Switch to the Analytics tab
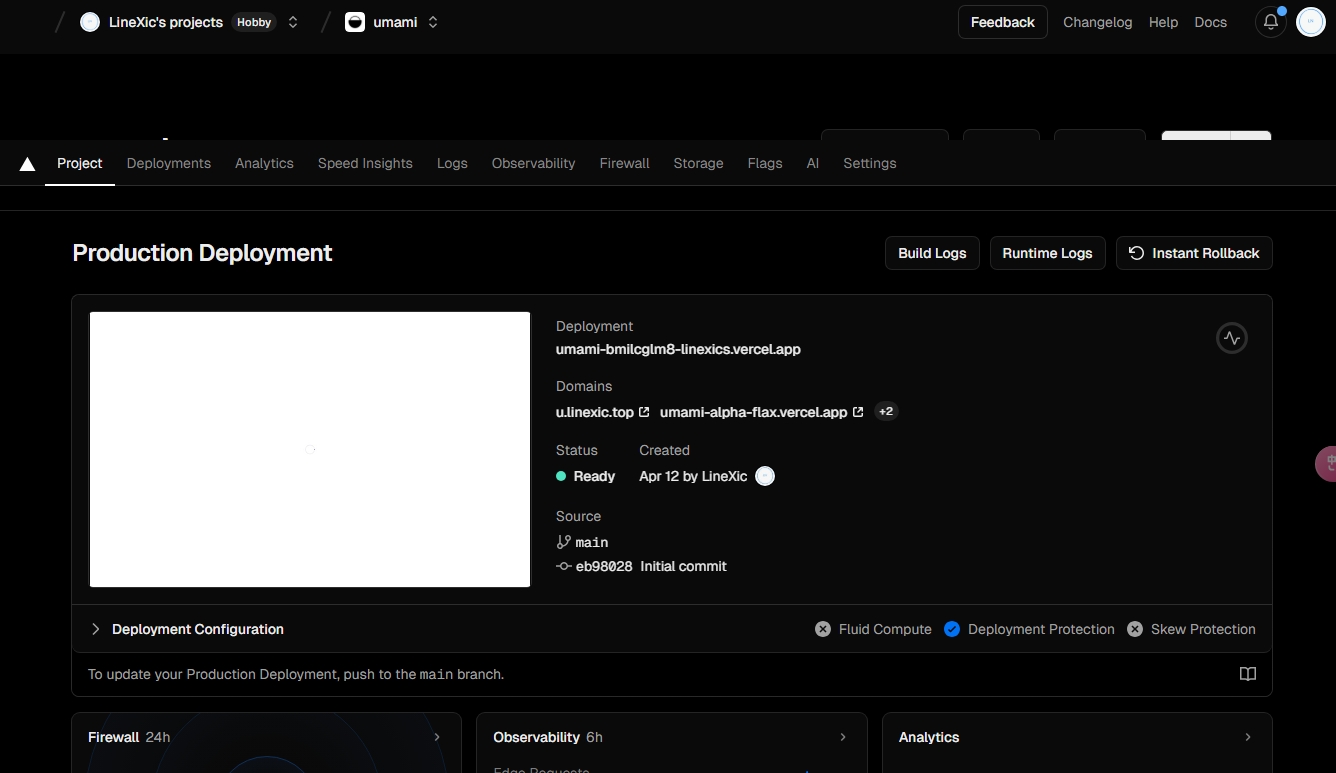 pos(264,163)
